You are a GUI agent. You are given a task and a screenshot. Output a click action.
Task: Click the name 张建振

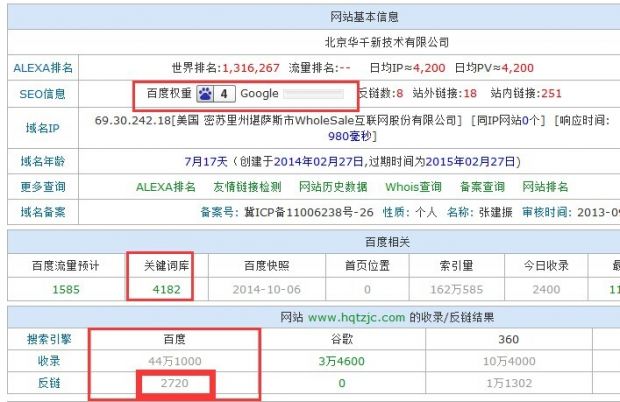point(495,212)
